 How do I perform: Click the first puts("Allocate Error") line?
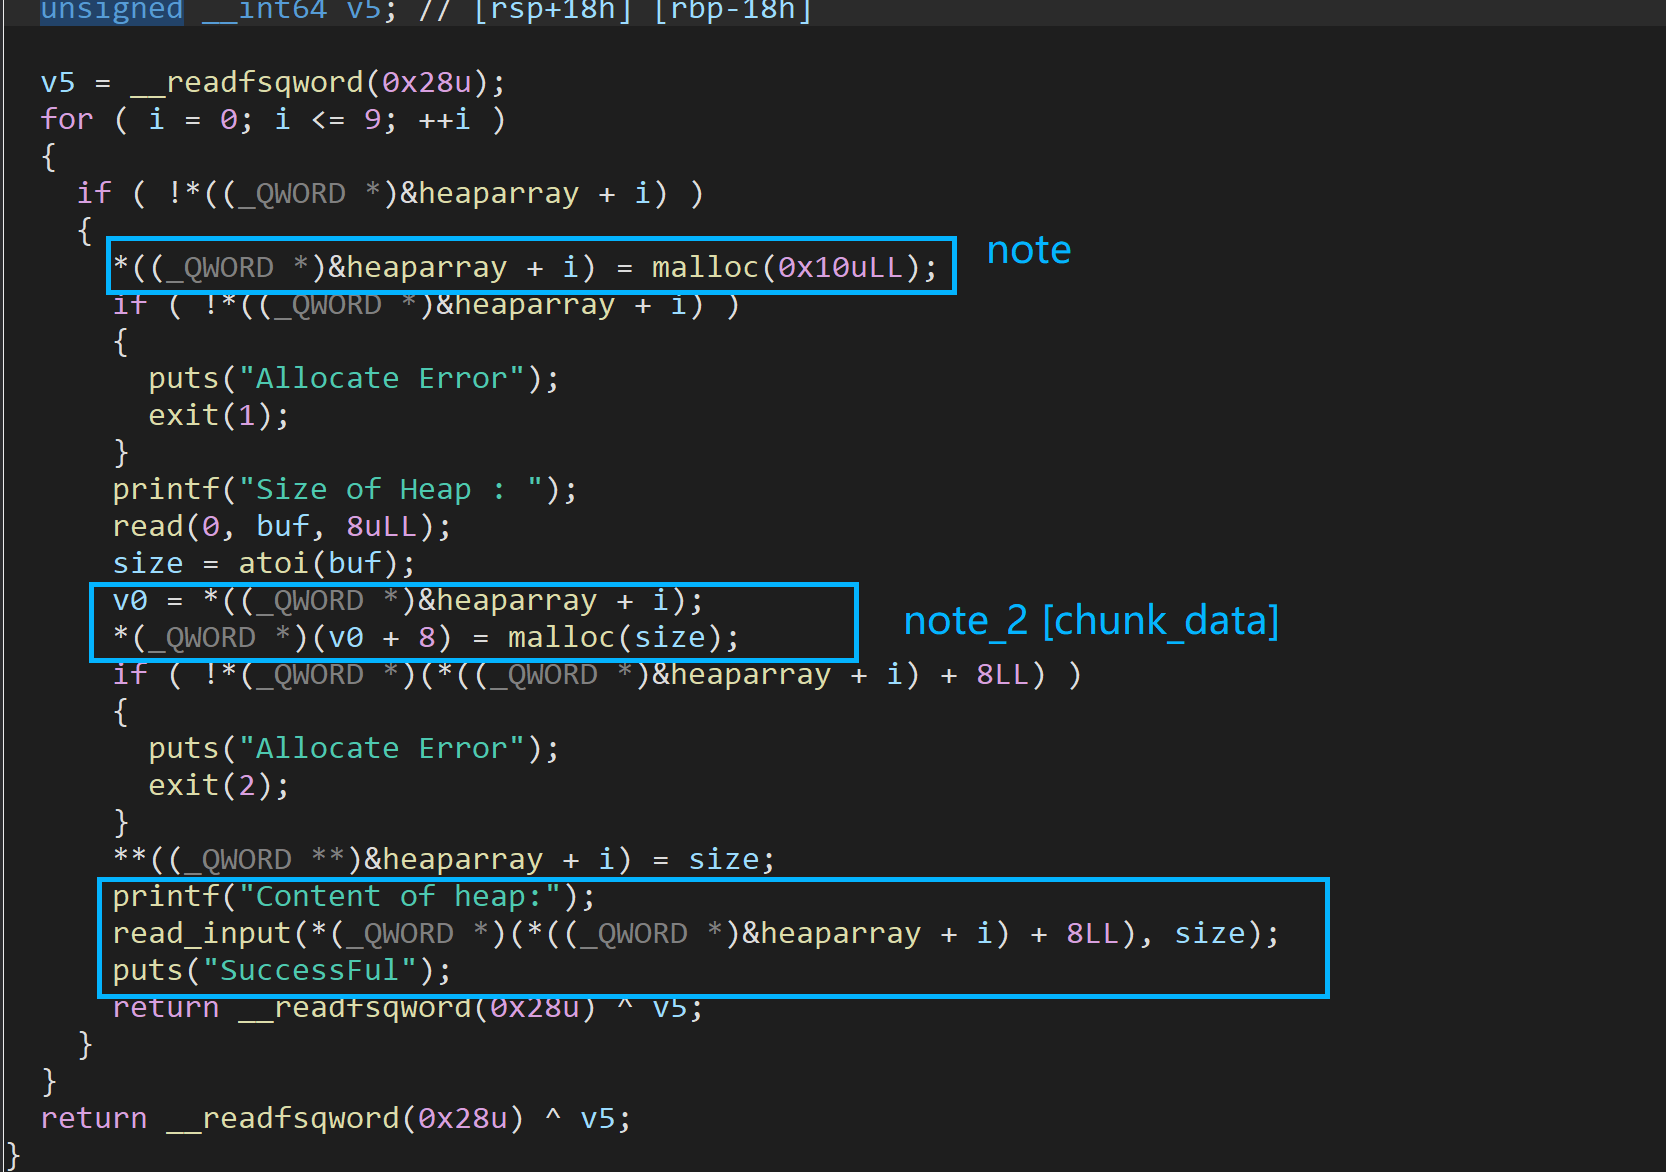(x=354, y=378)
